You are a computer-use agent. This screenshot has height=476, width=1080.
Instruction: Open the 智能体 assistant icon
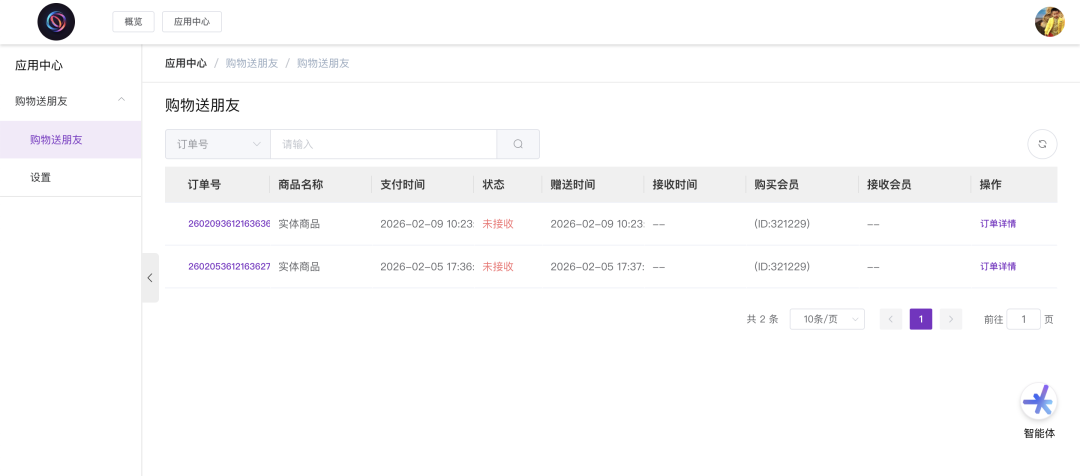[1038, 402]
